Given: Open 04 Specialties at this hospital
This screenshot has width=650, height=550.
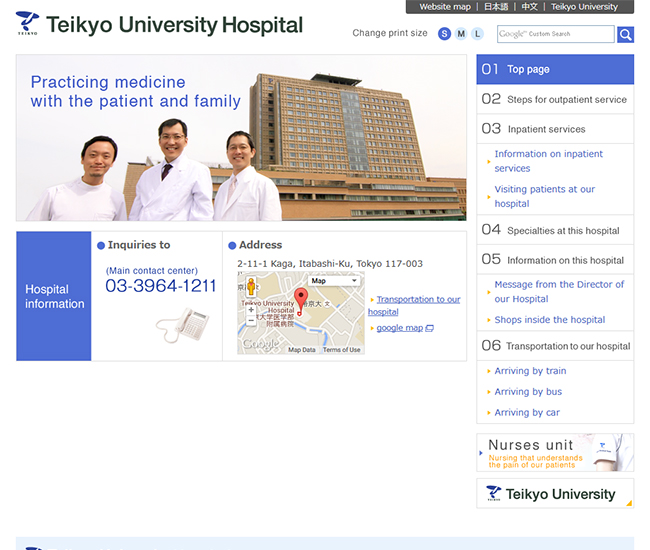Looking at the screenshot, I should click(555, 230).
